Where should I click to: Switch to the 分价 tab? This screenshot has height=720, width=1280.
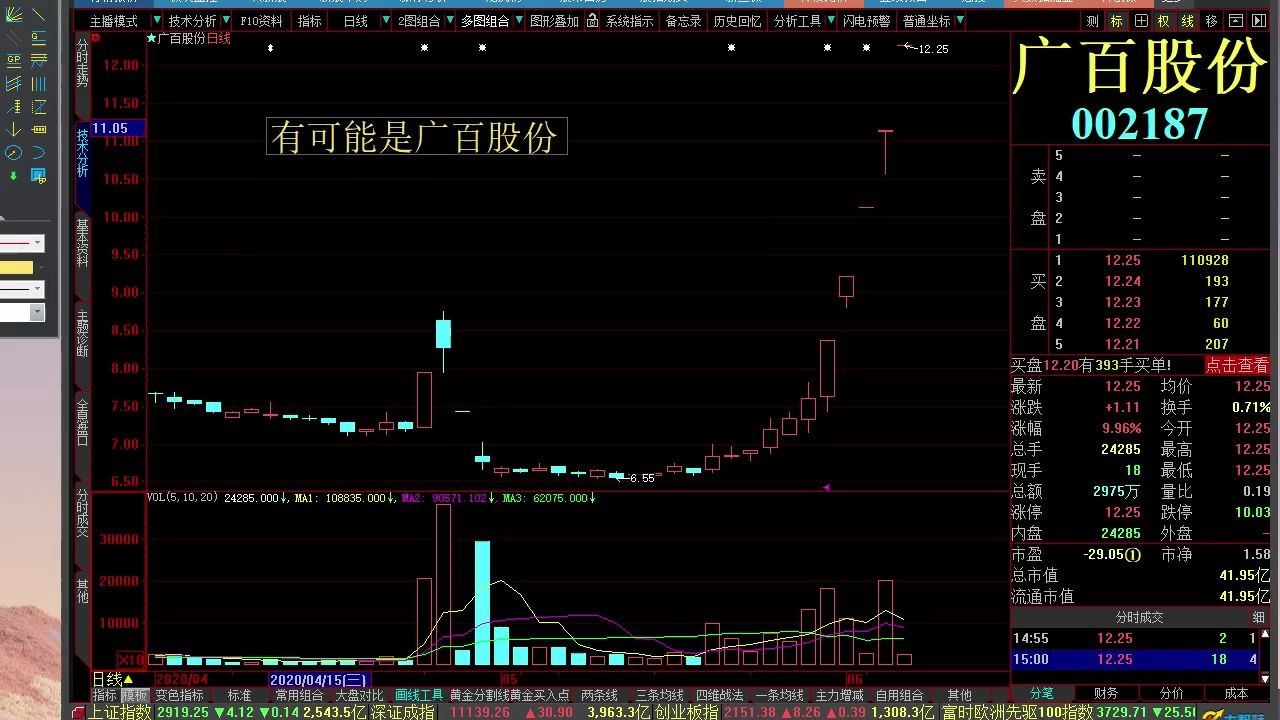1171,693
